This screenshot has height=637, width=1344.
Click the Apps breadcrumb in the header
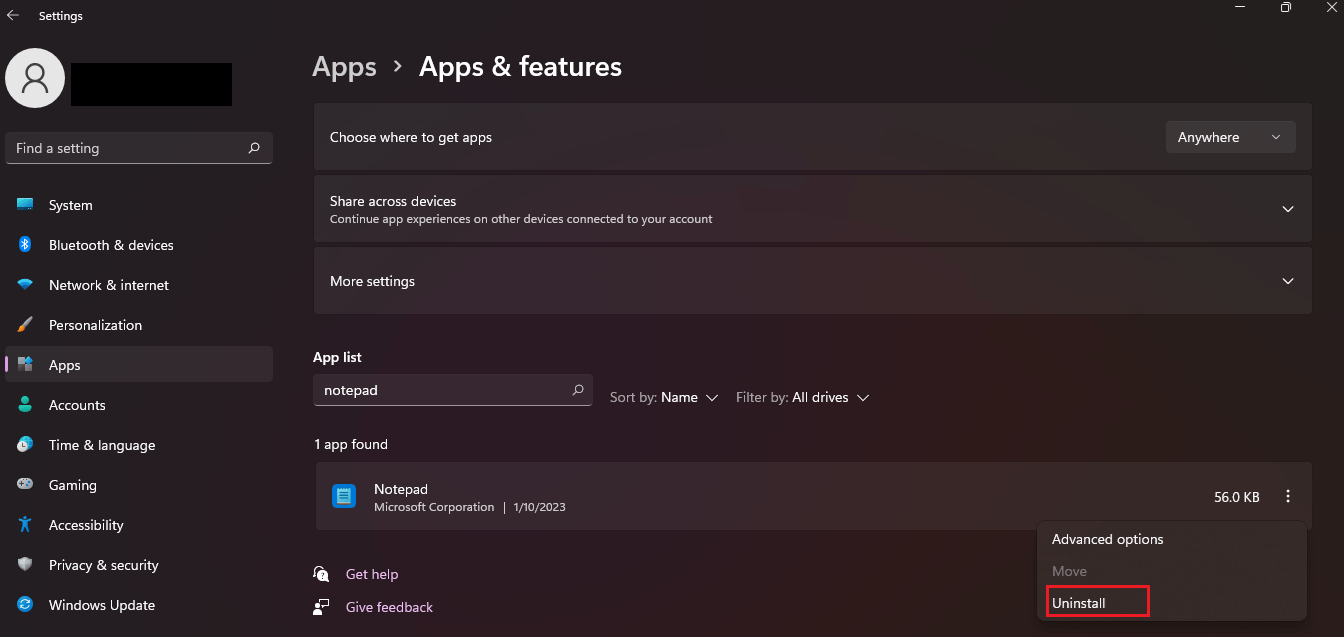[344, 67]
